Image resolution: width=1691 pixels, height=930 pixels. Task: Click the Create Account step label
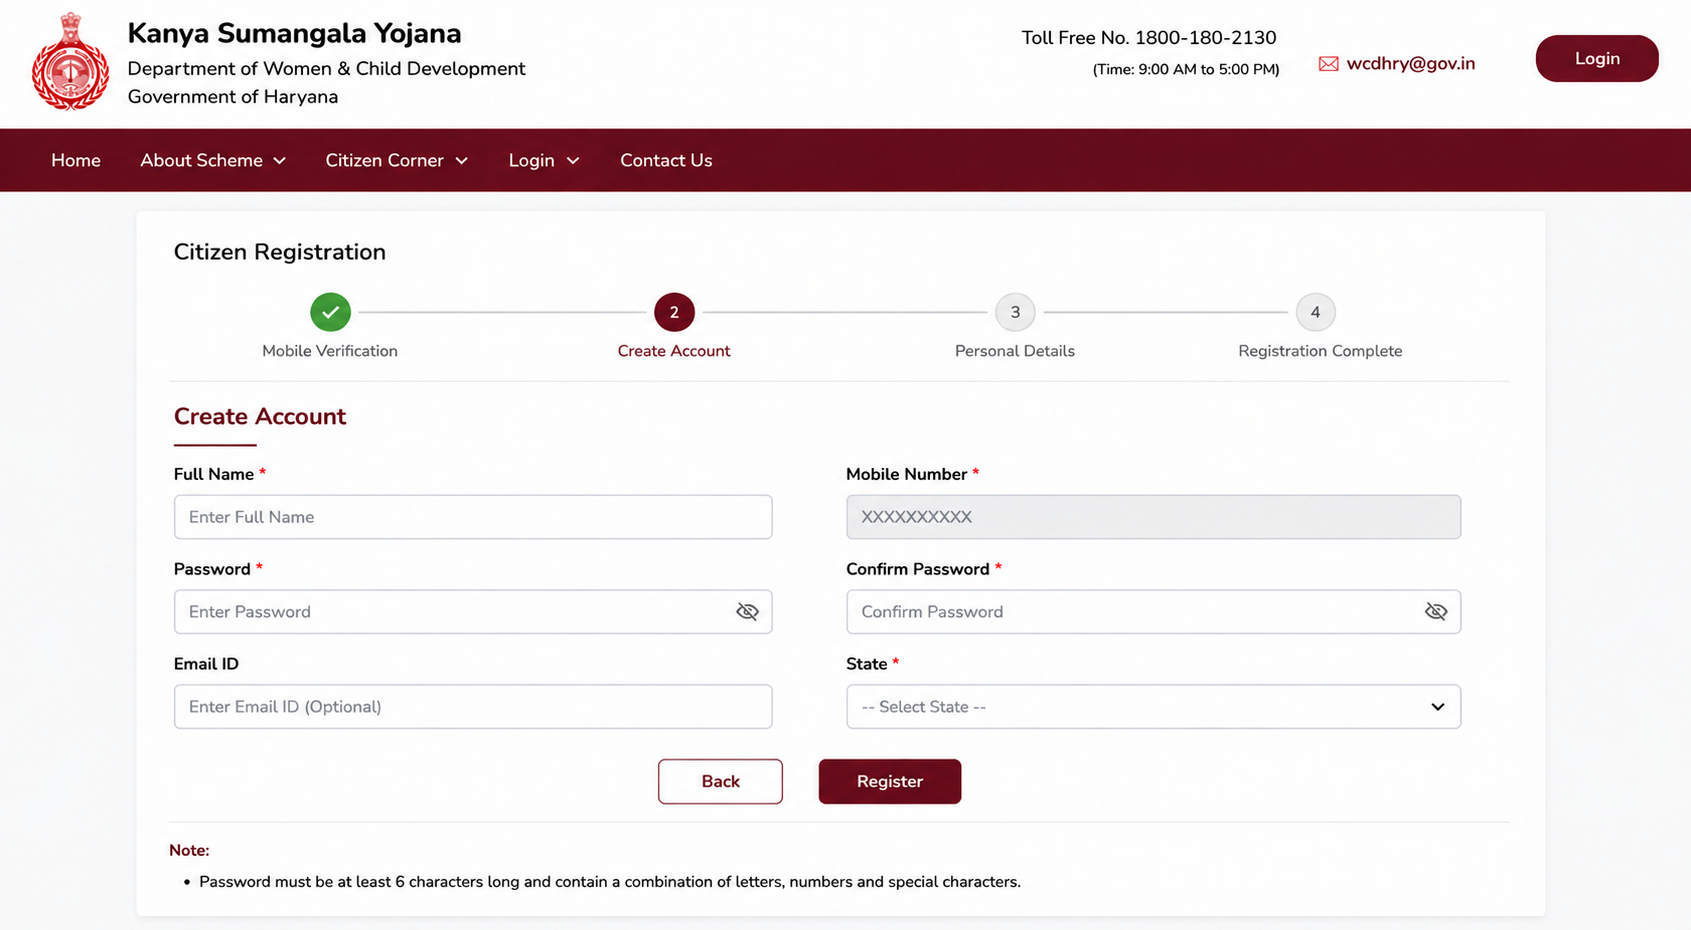click(674, 351)
